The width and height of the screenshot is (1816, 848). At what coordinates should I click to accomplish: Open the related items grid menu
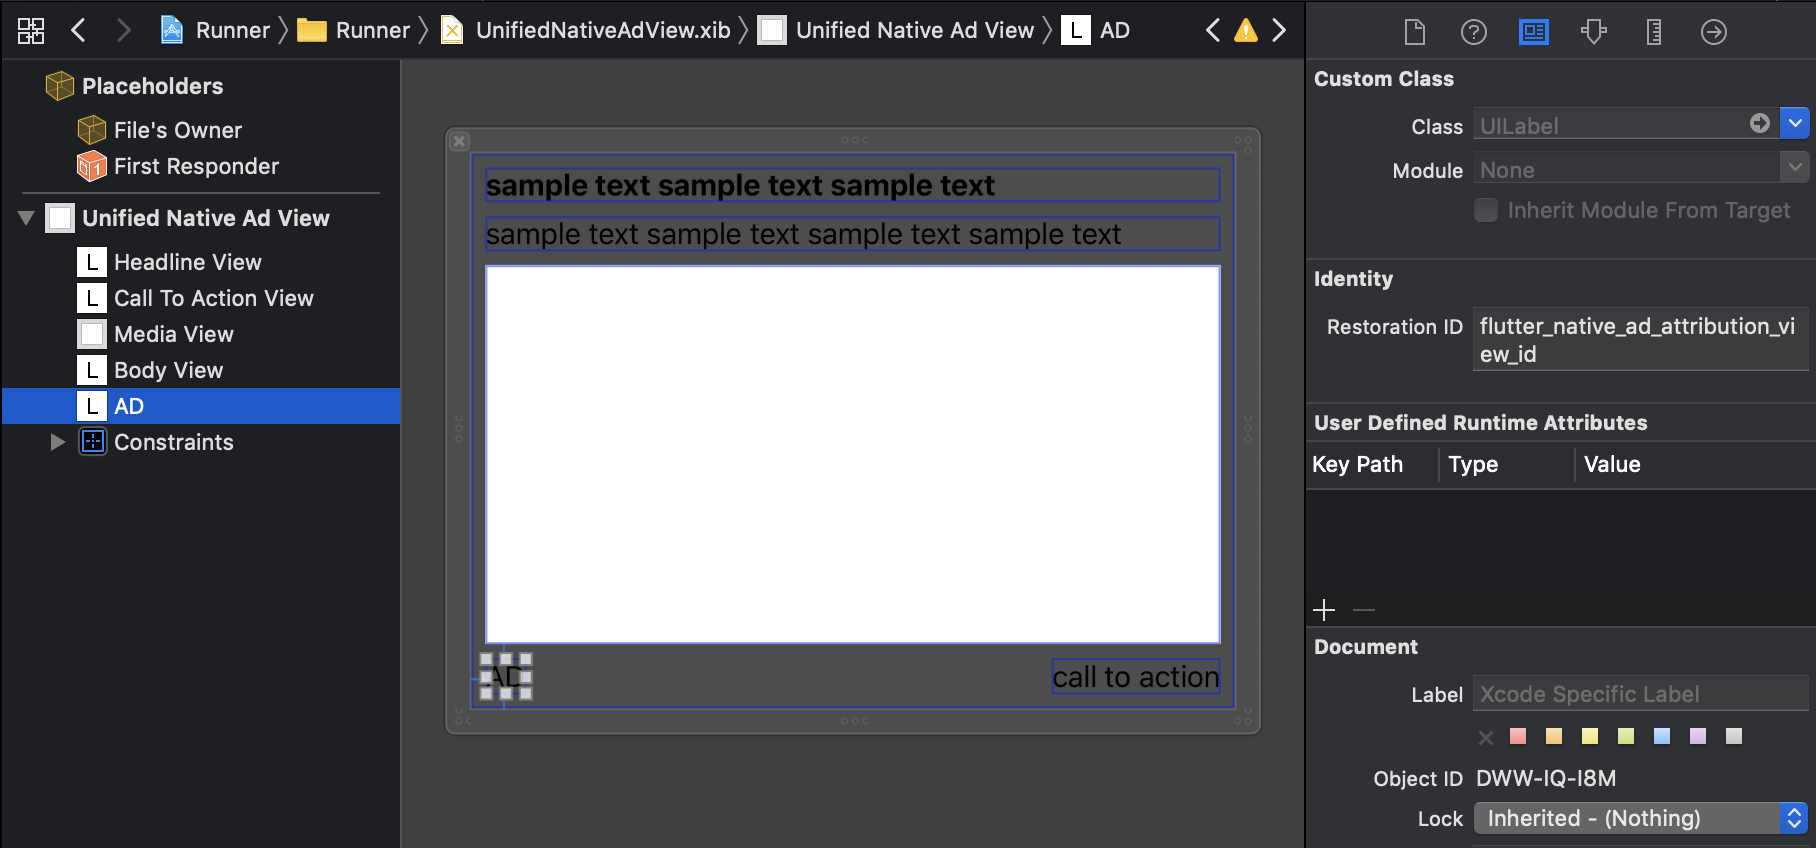(31, 31)
